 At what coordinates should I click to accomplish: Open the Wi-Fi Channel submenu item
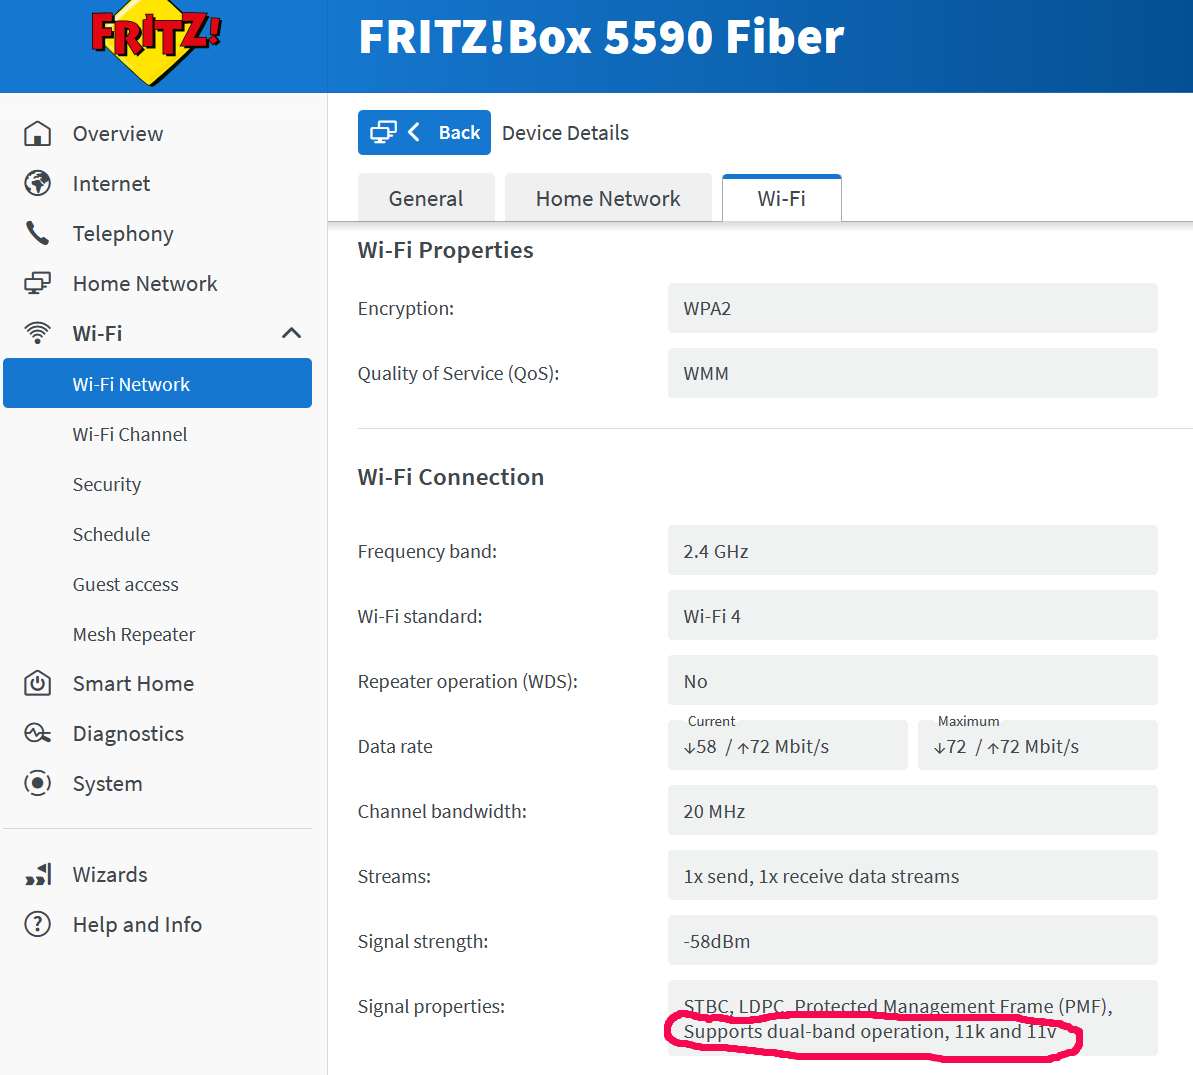click(130, 434)
